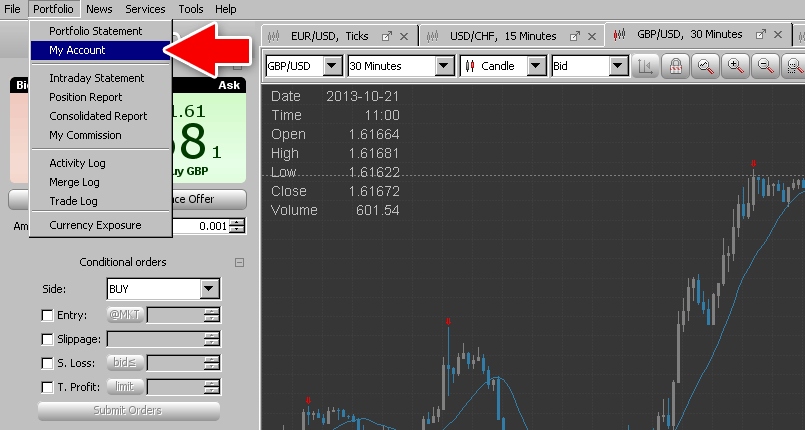Viewport: 805px width, 430px height.
Task: Tick the T. Profit checkbox
Action: tap(47, 387)
